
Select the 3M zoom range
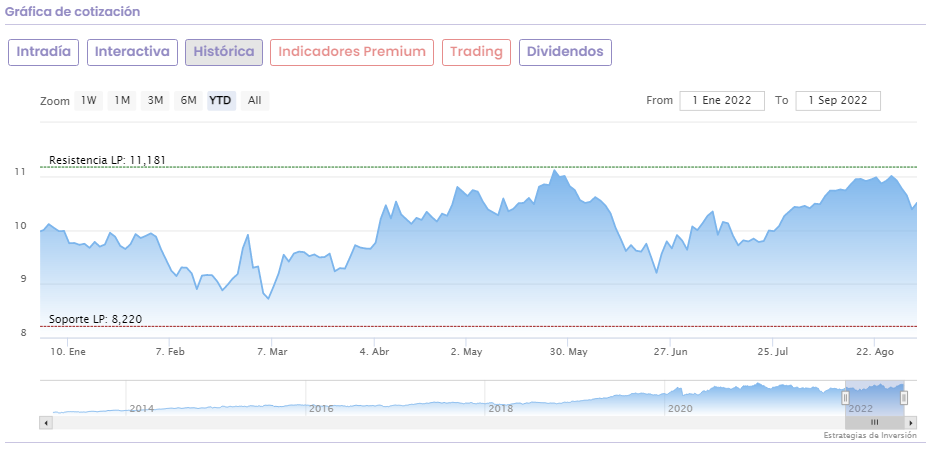(155, 100)
